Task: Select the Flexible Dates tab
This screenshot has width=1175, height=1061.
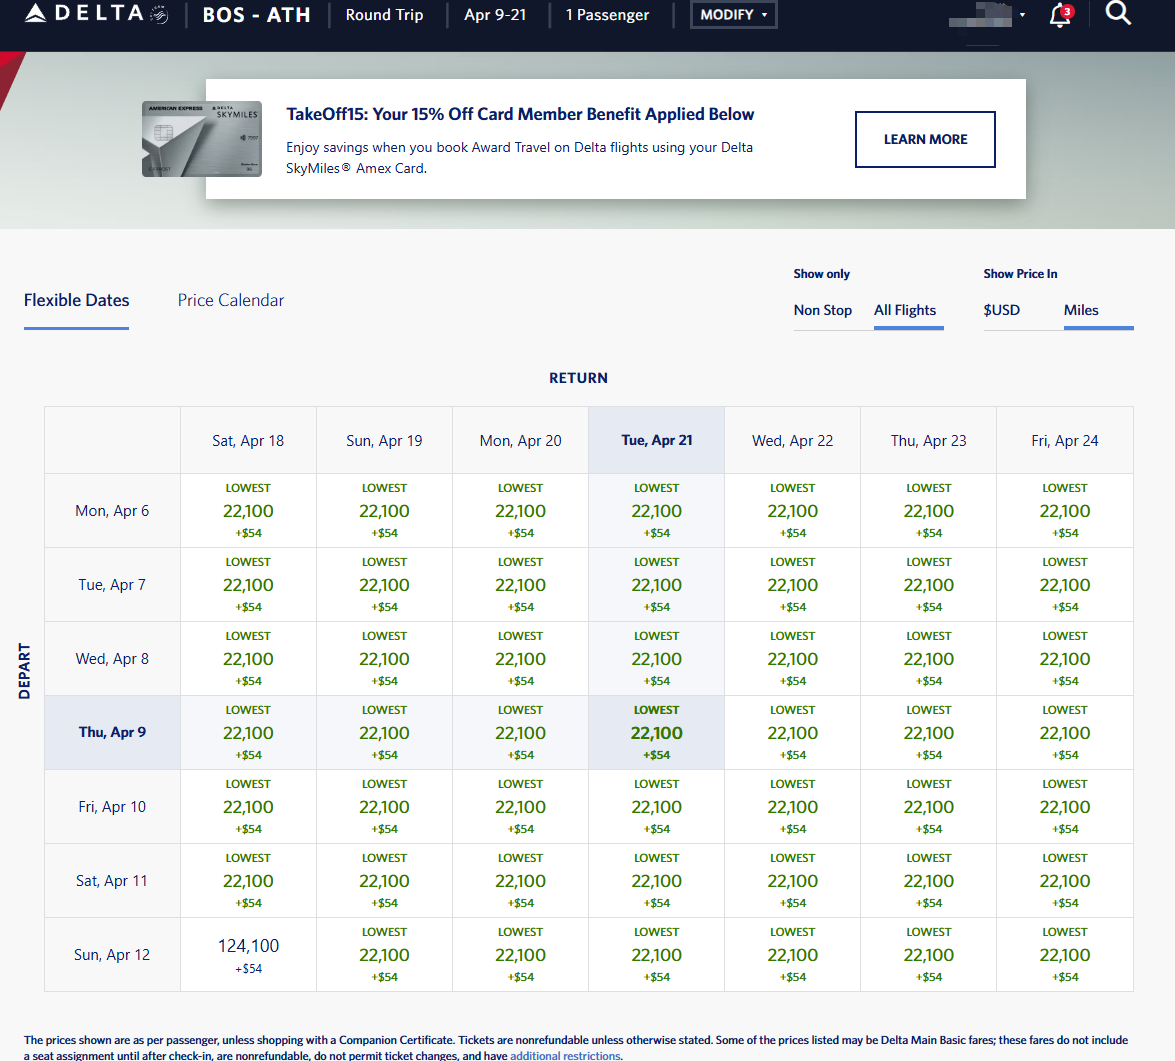Action: [76, 300]
